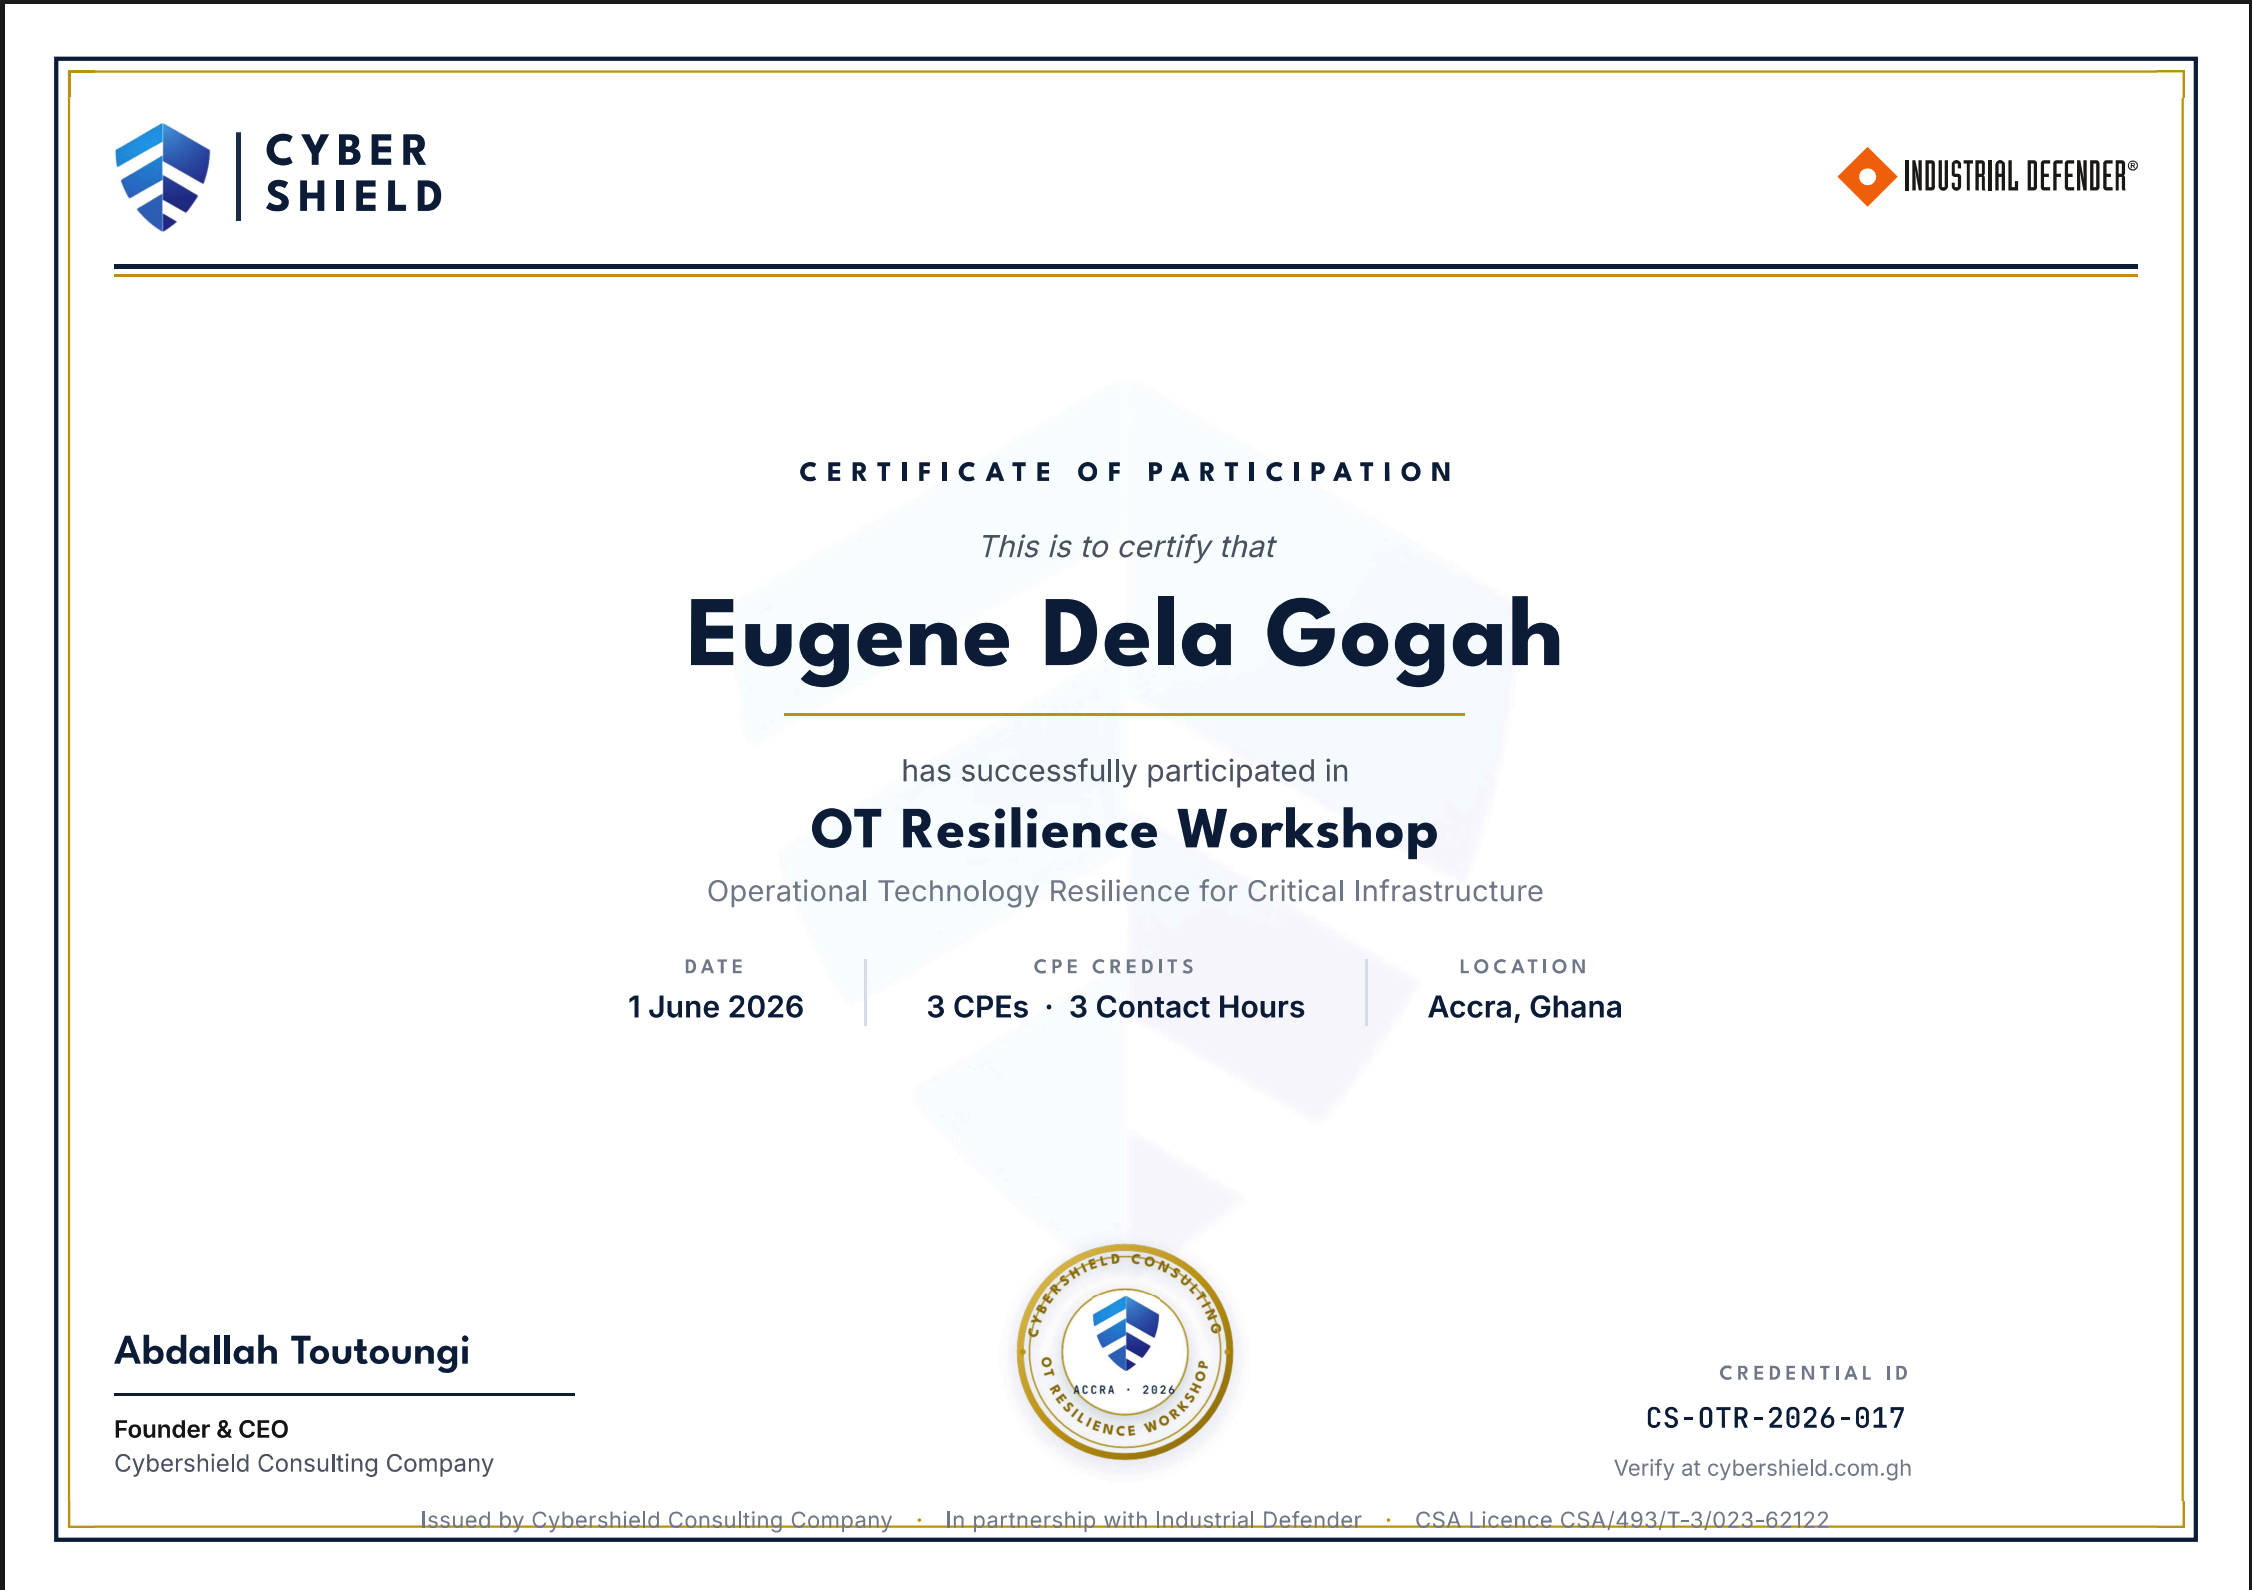Viewport: 2252px width, 1590px height.
Task: Click credential number CS-OTR-2026-017
Action: click(1776, 1418)
